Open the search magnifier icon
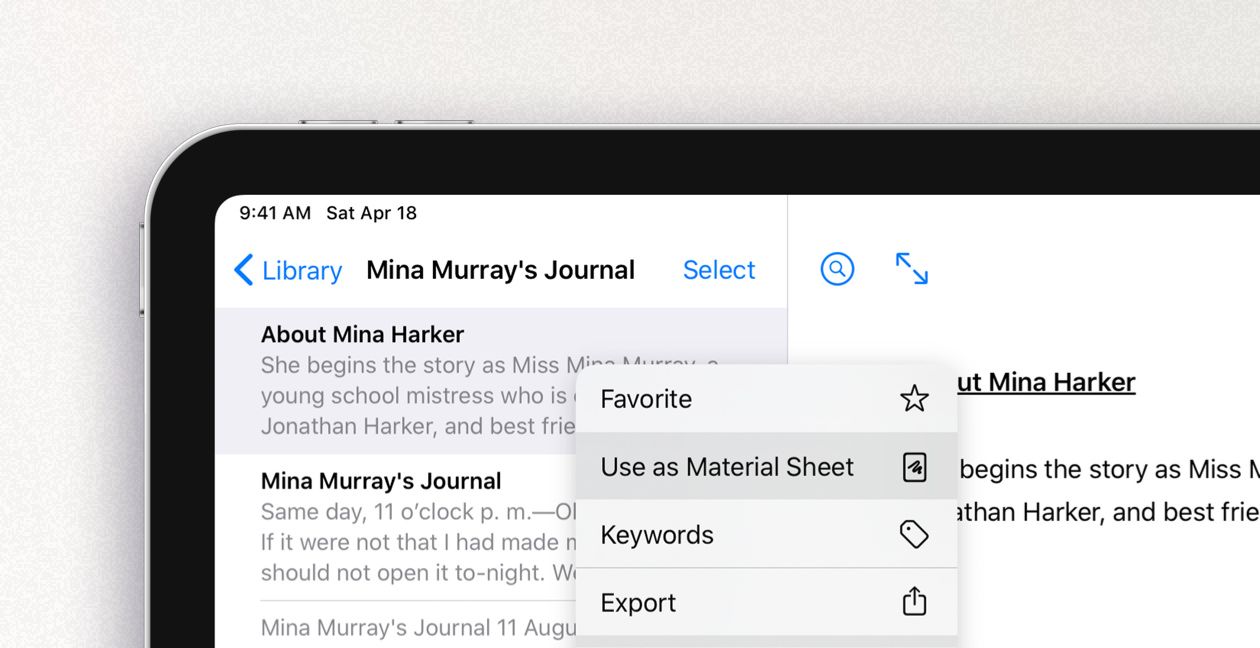1260x648 pixels. tap(837, 269)
